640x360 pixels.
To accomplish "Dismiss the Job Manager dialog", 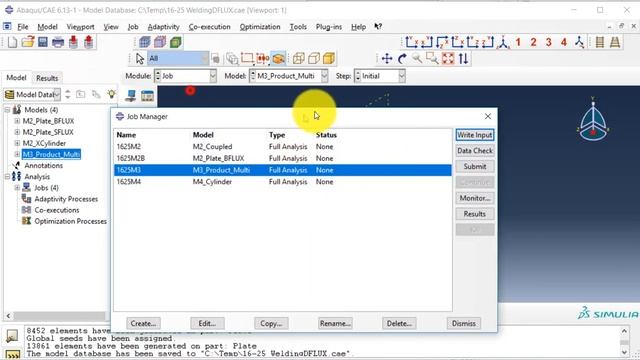I will click(464, 323).
